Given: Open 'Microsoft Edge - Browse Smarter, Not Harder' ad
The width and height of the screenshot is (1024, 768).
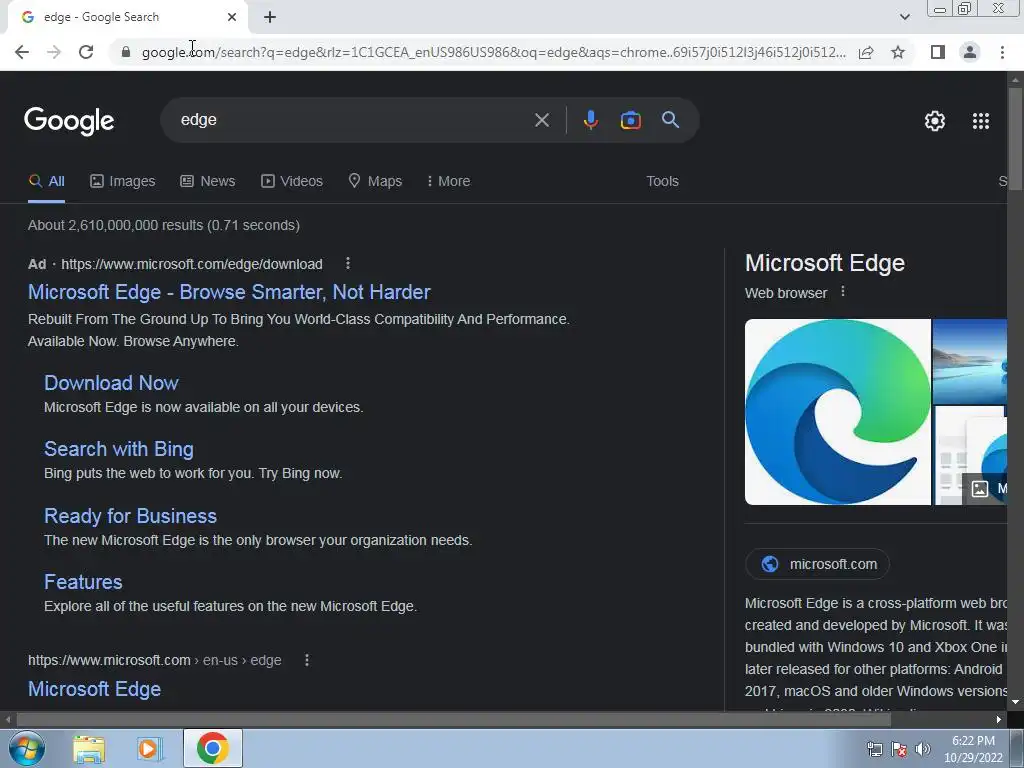Looking at the screenshot, I should click(x=229, y=292).
